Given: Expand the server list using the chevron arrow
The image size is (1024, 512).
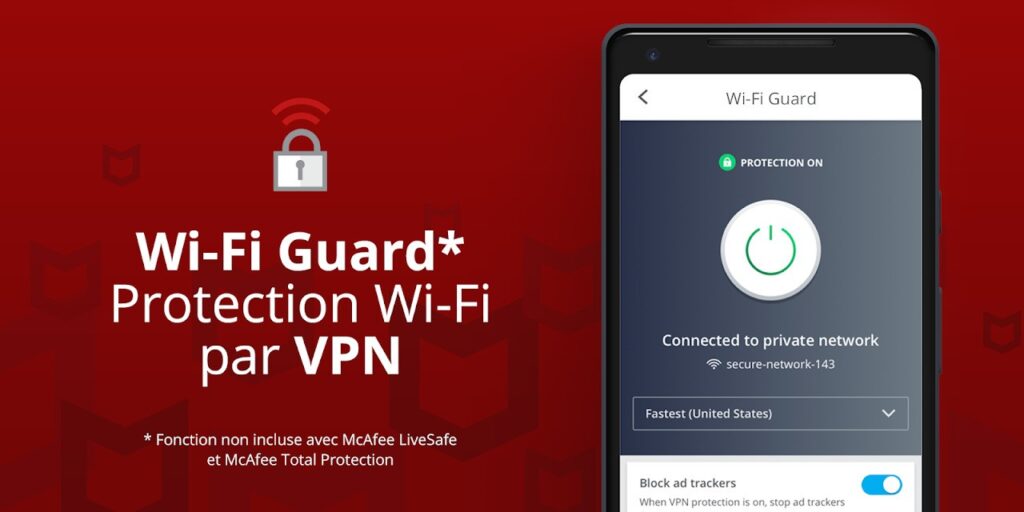Looking at the screenshot, I should click(888, 413).
